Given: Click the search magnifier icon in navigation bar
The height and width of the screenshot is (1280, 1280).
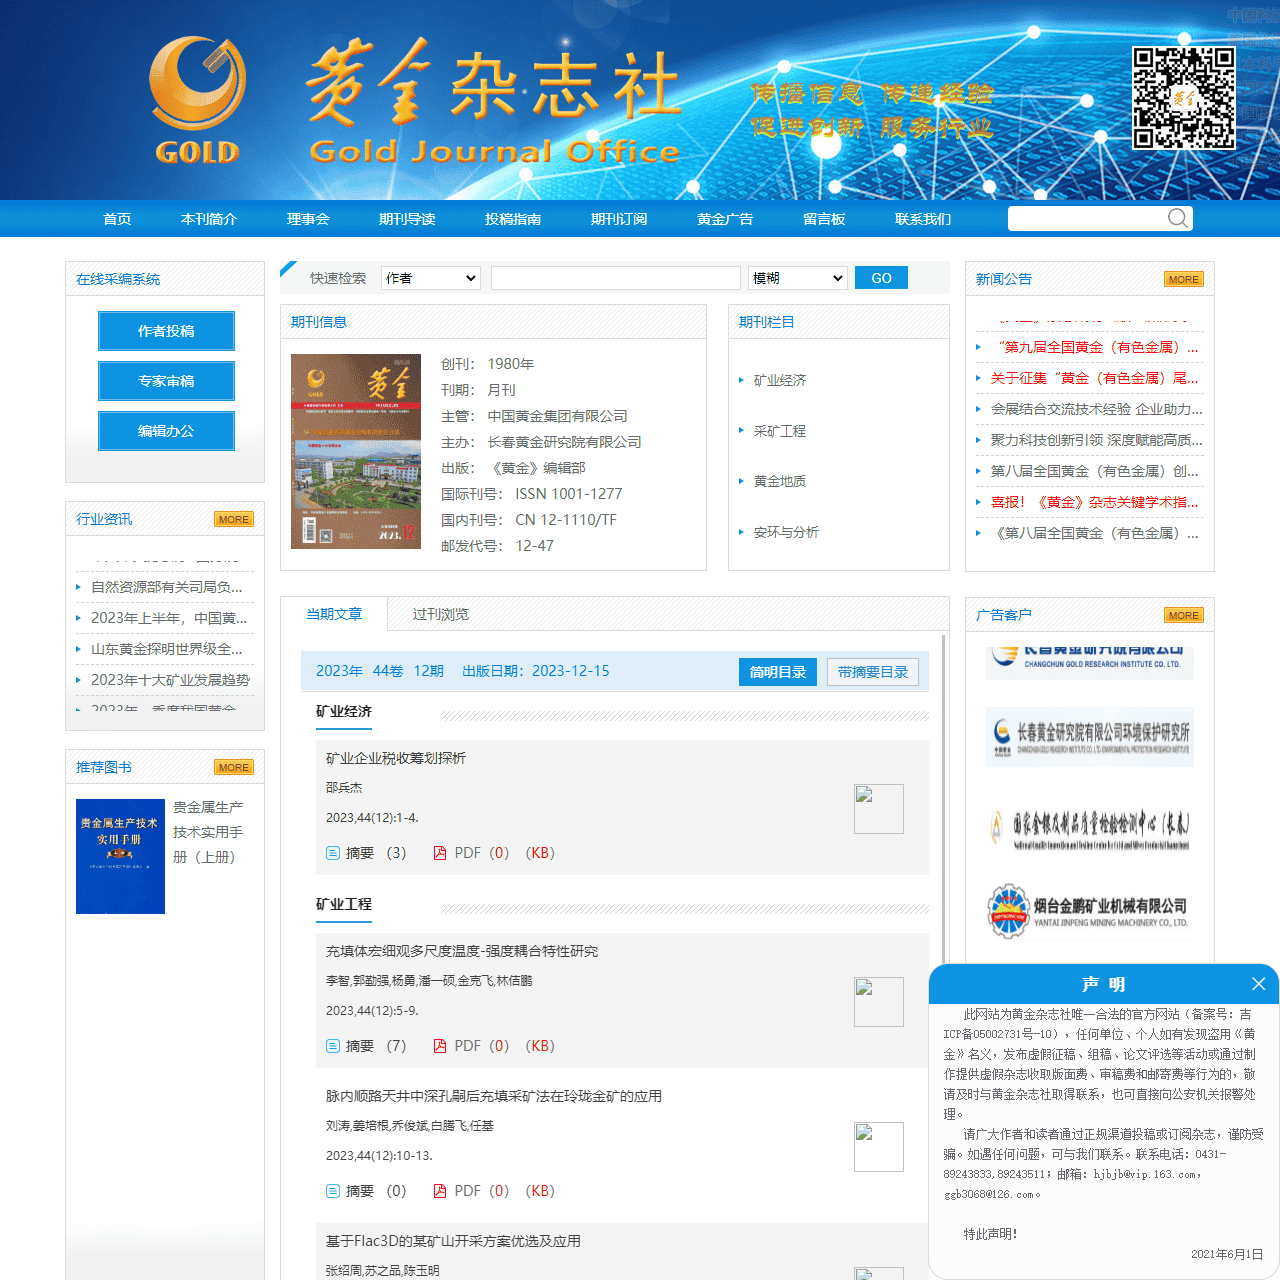Looking at the screenshot, I should (x=1178, y=218).
